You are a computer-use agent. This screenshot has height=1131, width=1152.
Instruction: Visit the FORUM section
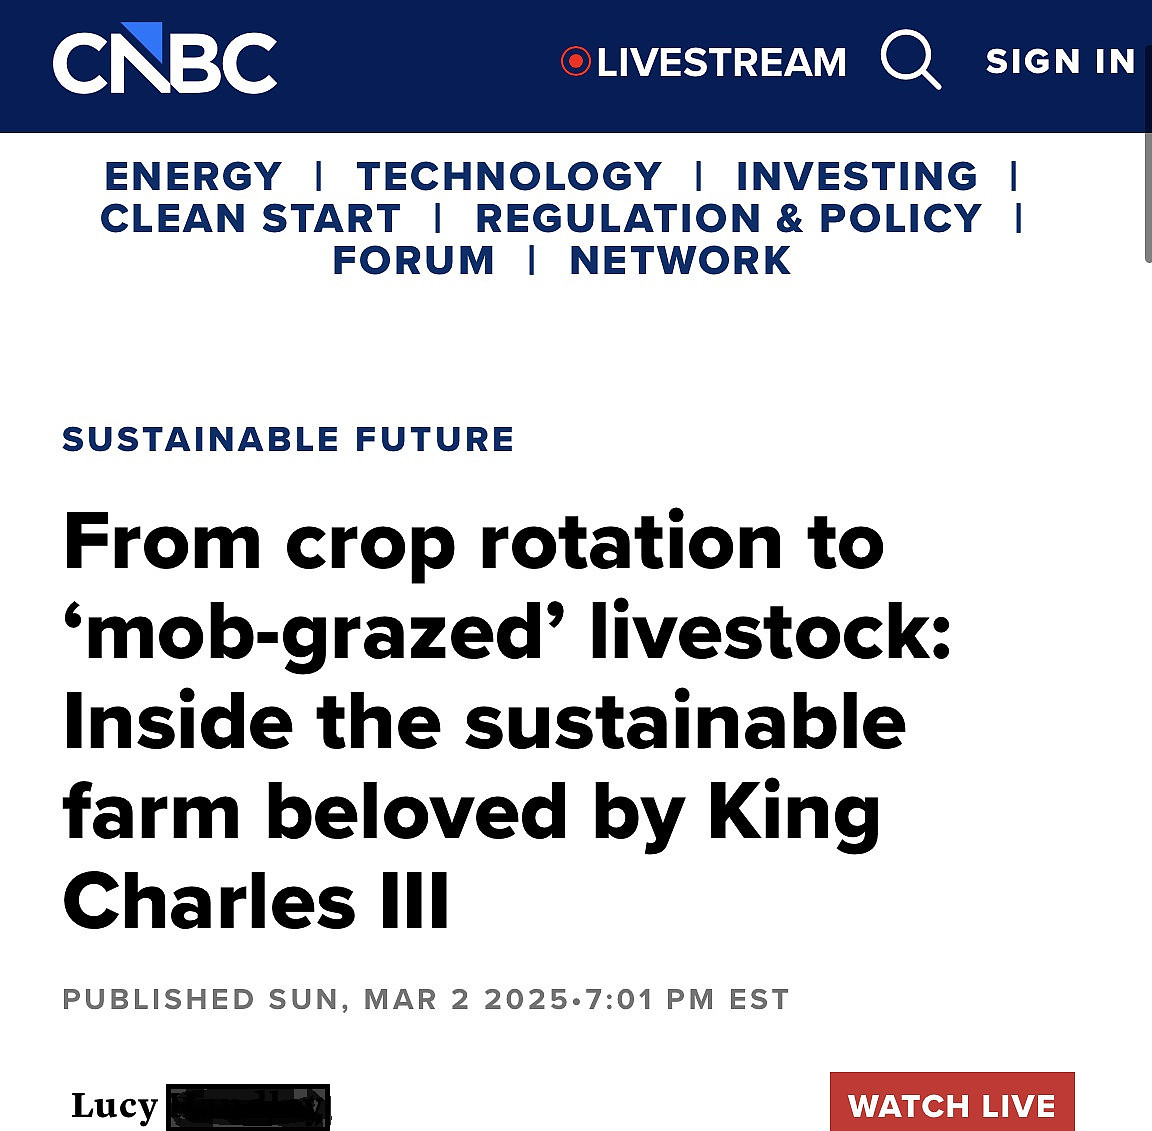tap(413, 260)
